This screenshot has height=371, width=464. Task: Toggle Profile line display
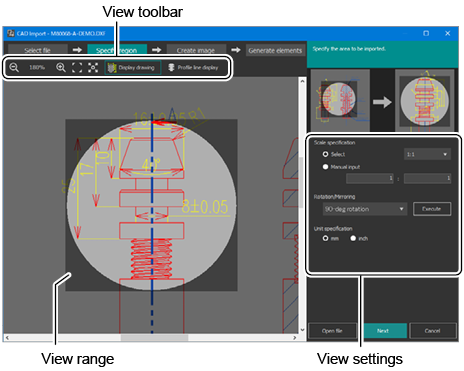point(193,67)
